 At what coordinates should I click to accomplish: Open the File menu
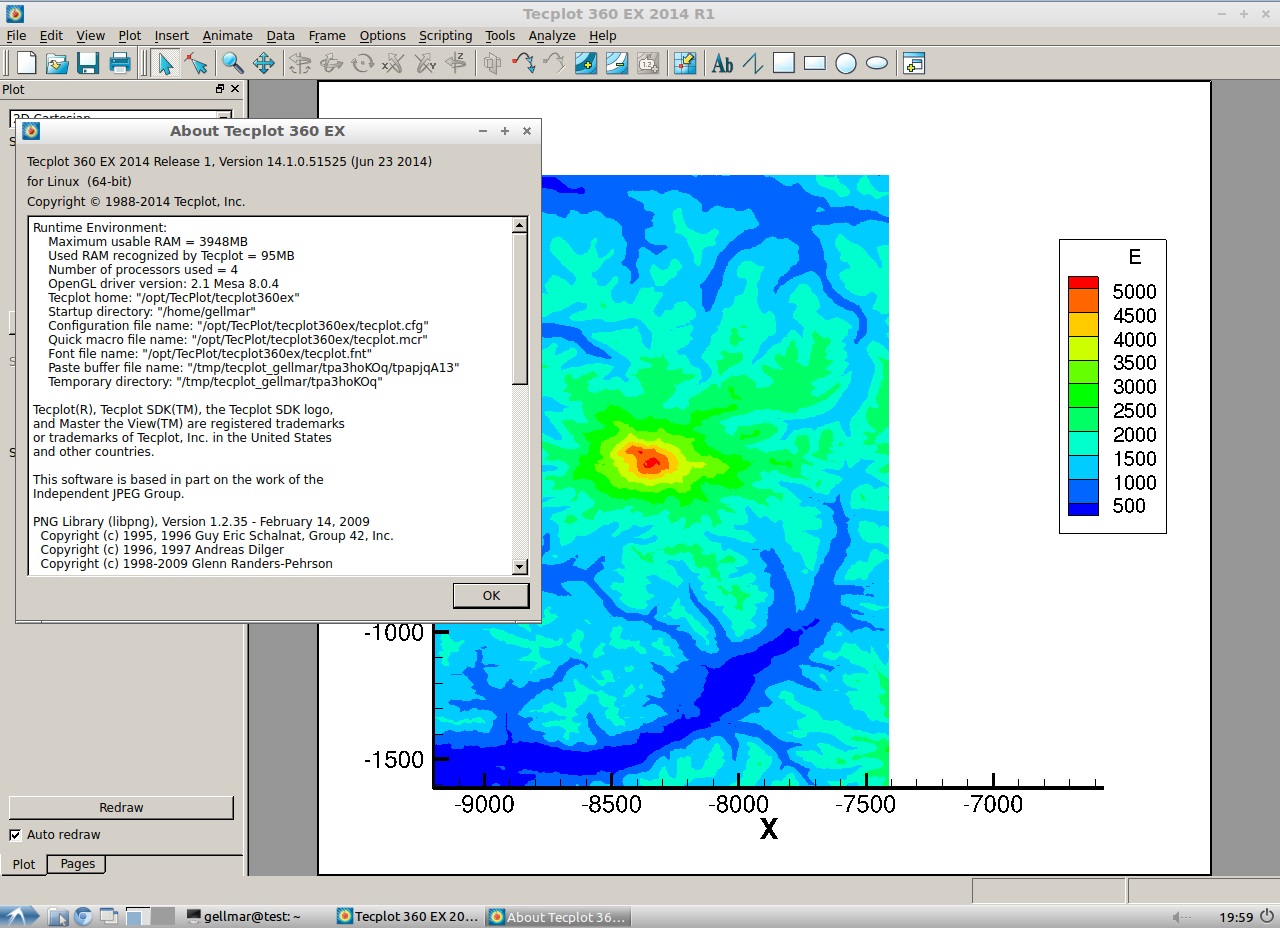click(16, 35)
